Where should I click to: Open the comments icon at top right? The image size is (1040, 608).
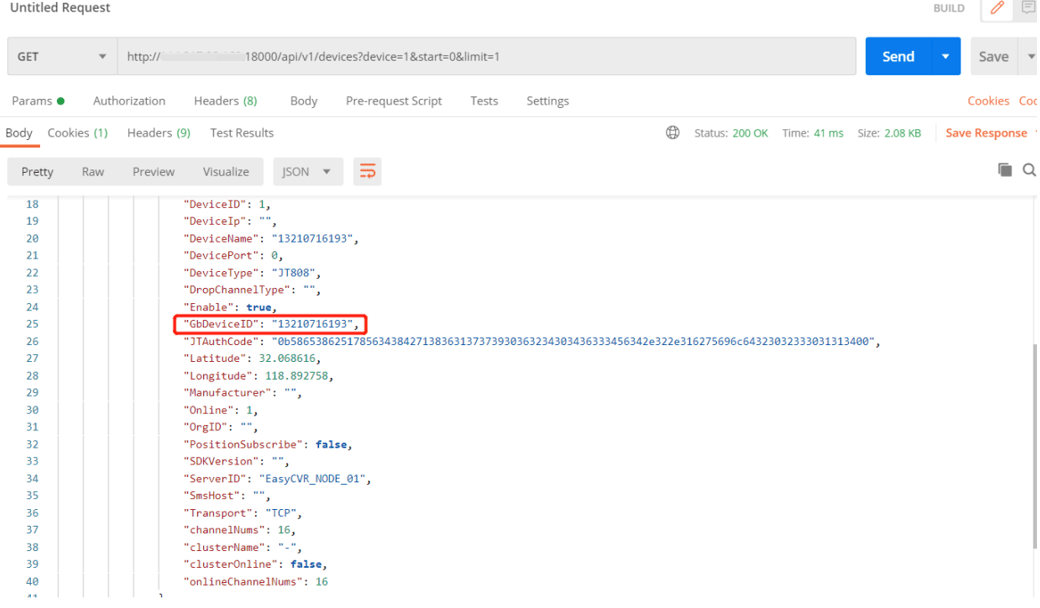click(1028, 9)
